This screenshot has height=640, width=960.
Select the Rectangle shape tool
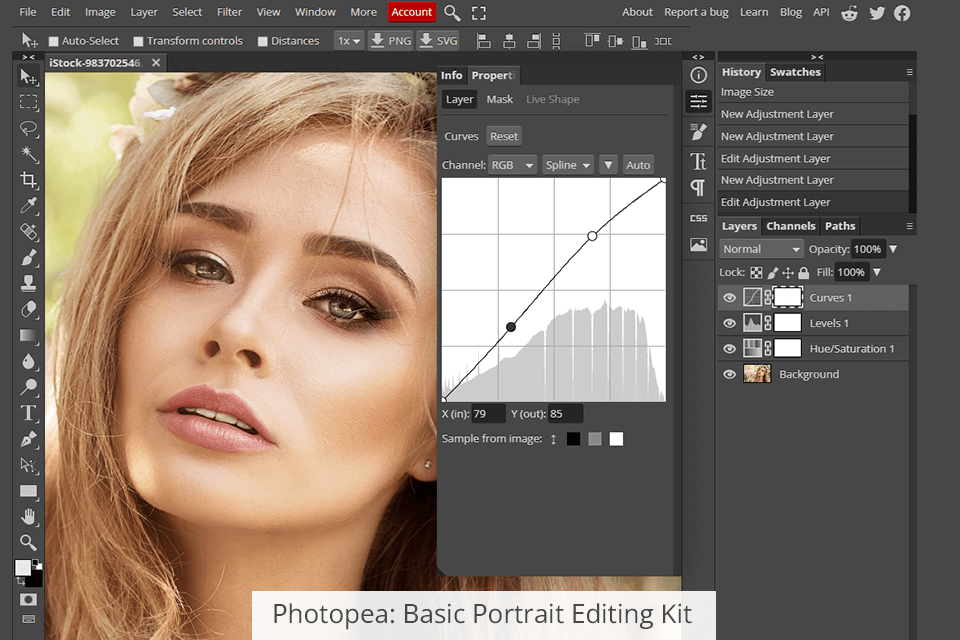click(x=28, y=491)
